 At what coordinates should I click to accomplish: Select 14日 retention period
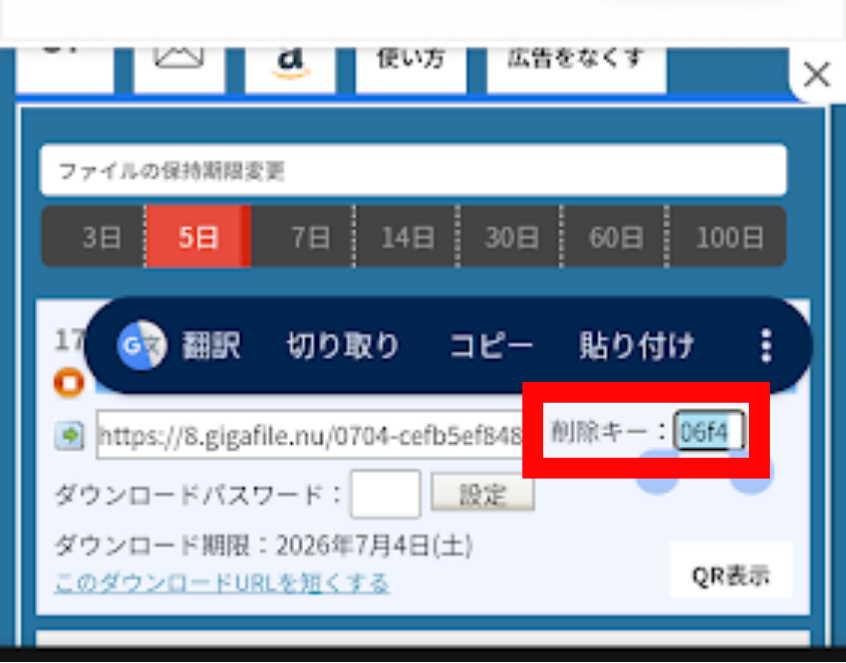(406, 236)
